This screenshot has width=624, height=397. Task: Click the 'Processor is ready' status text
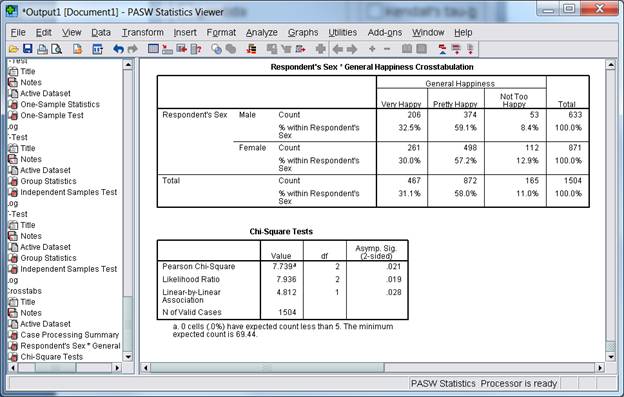coord(519,384)
